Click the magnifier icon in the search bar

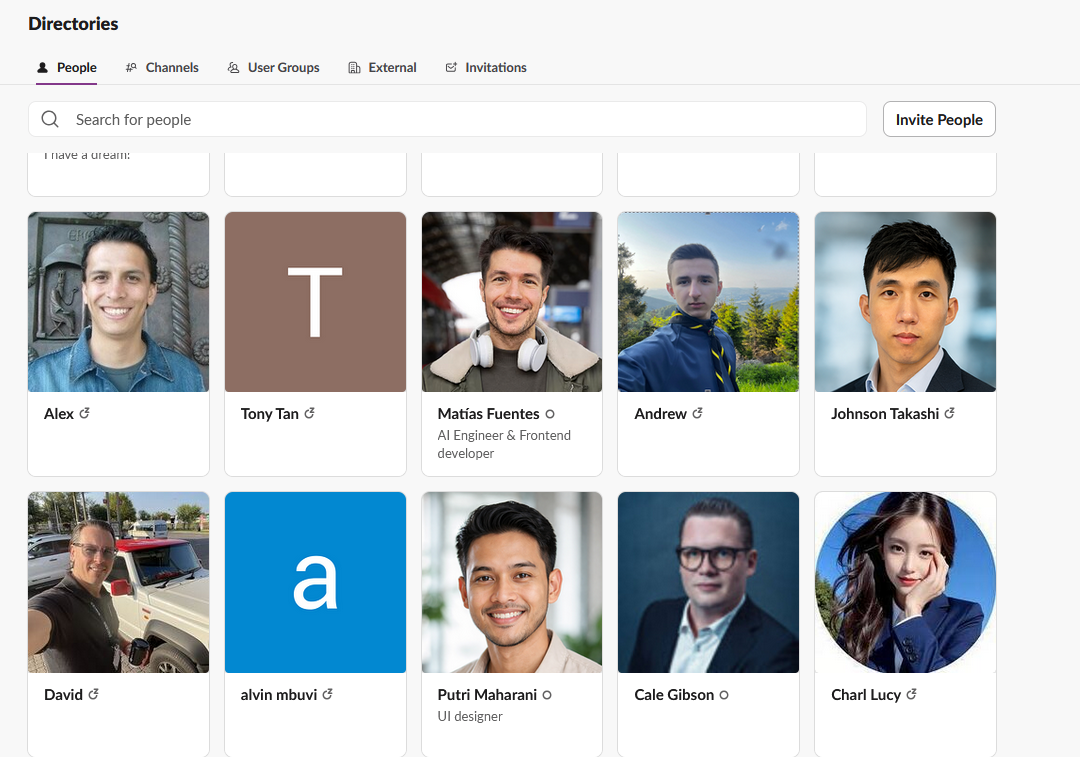coord(50,120)
